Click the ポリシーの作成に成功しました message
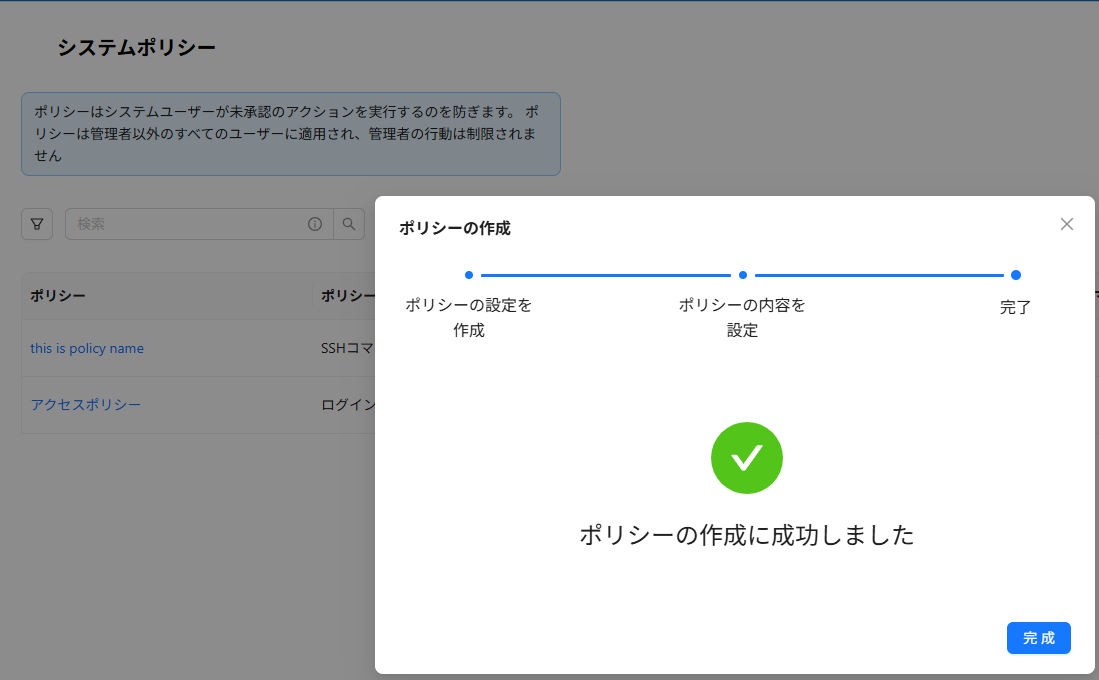This screenshot has width=1099, height=680. click(746, 535)
